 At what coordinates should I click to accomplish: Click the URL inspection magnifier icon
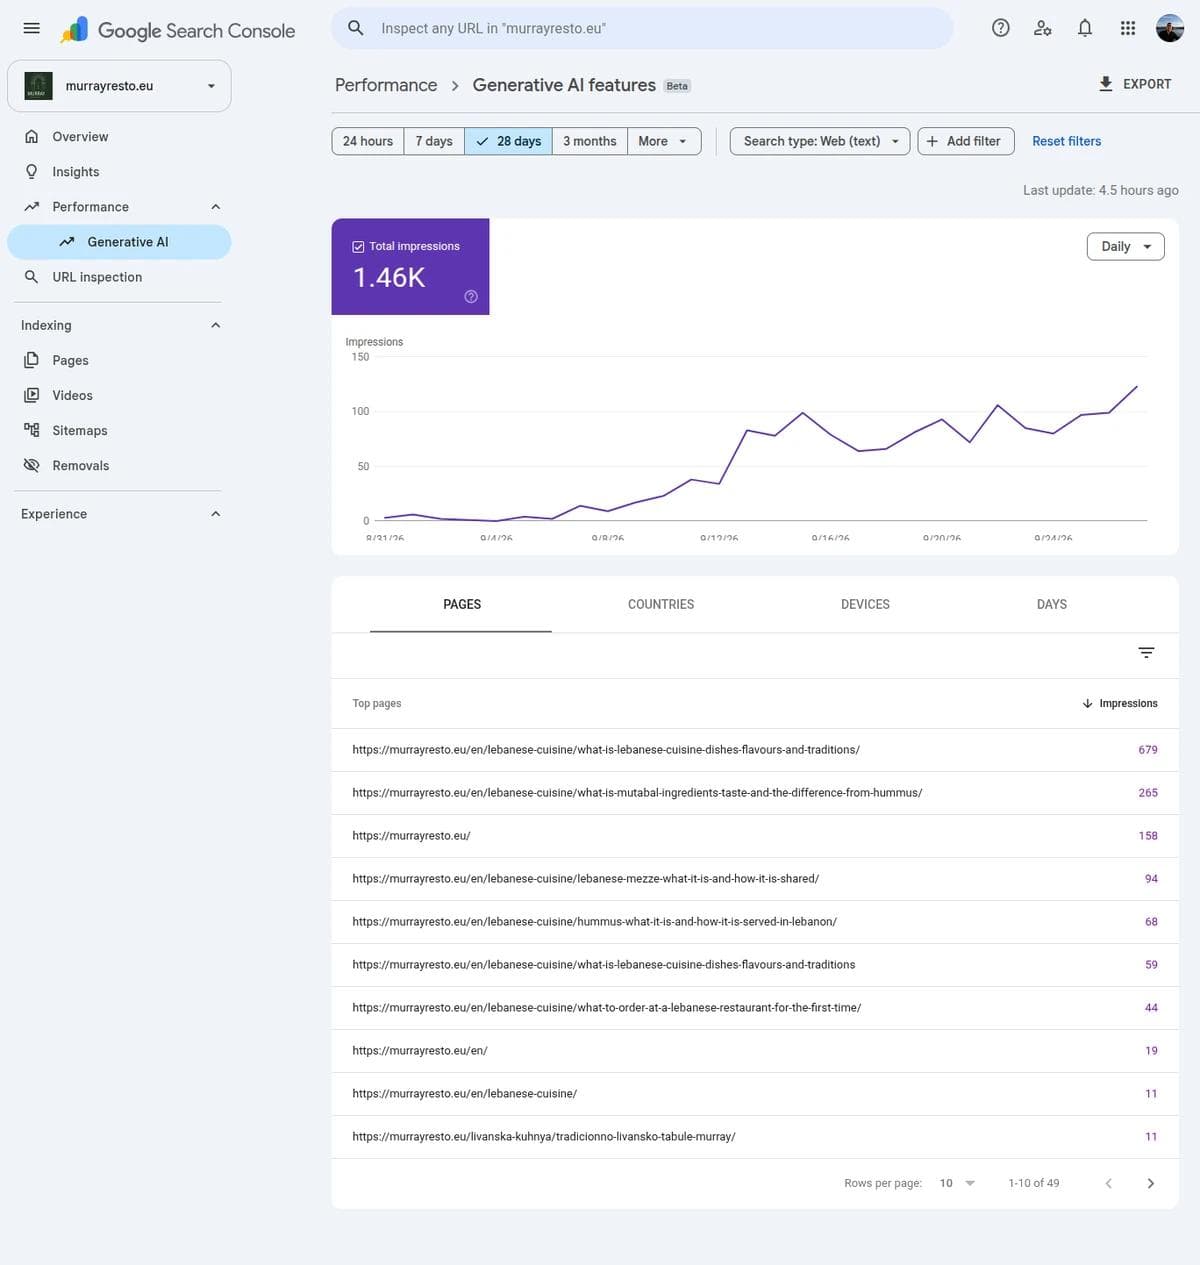(32, 277)
